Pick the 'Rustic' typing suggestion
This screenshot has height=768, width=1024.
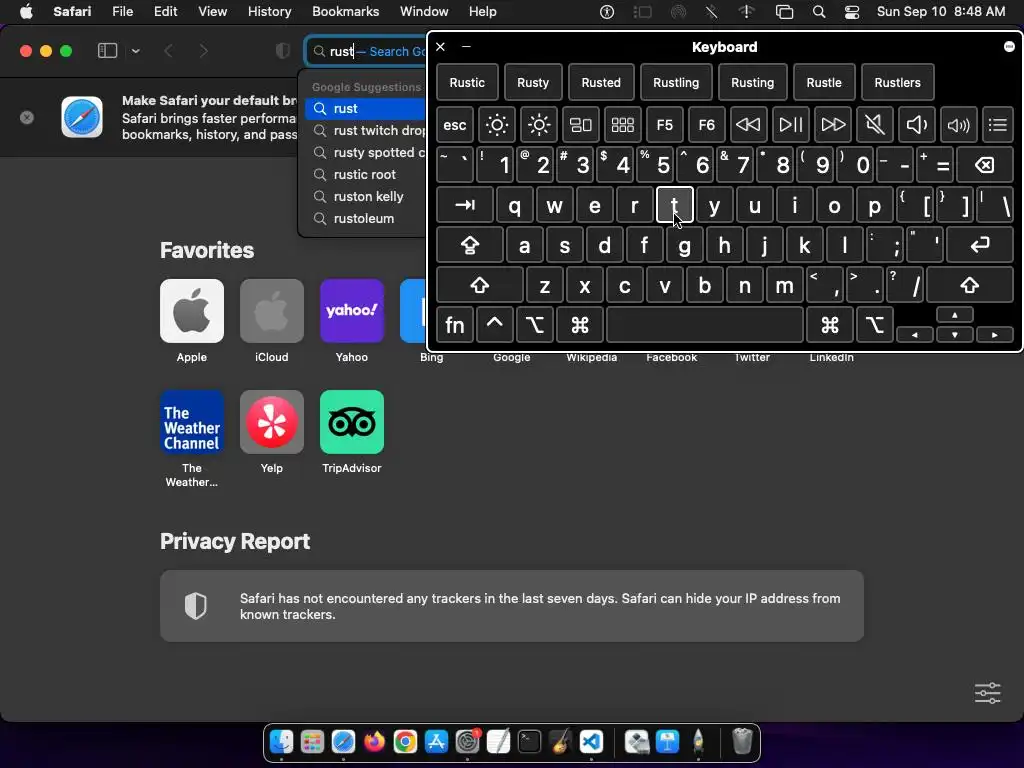point(467,83)
